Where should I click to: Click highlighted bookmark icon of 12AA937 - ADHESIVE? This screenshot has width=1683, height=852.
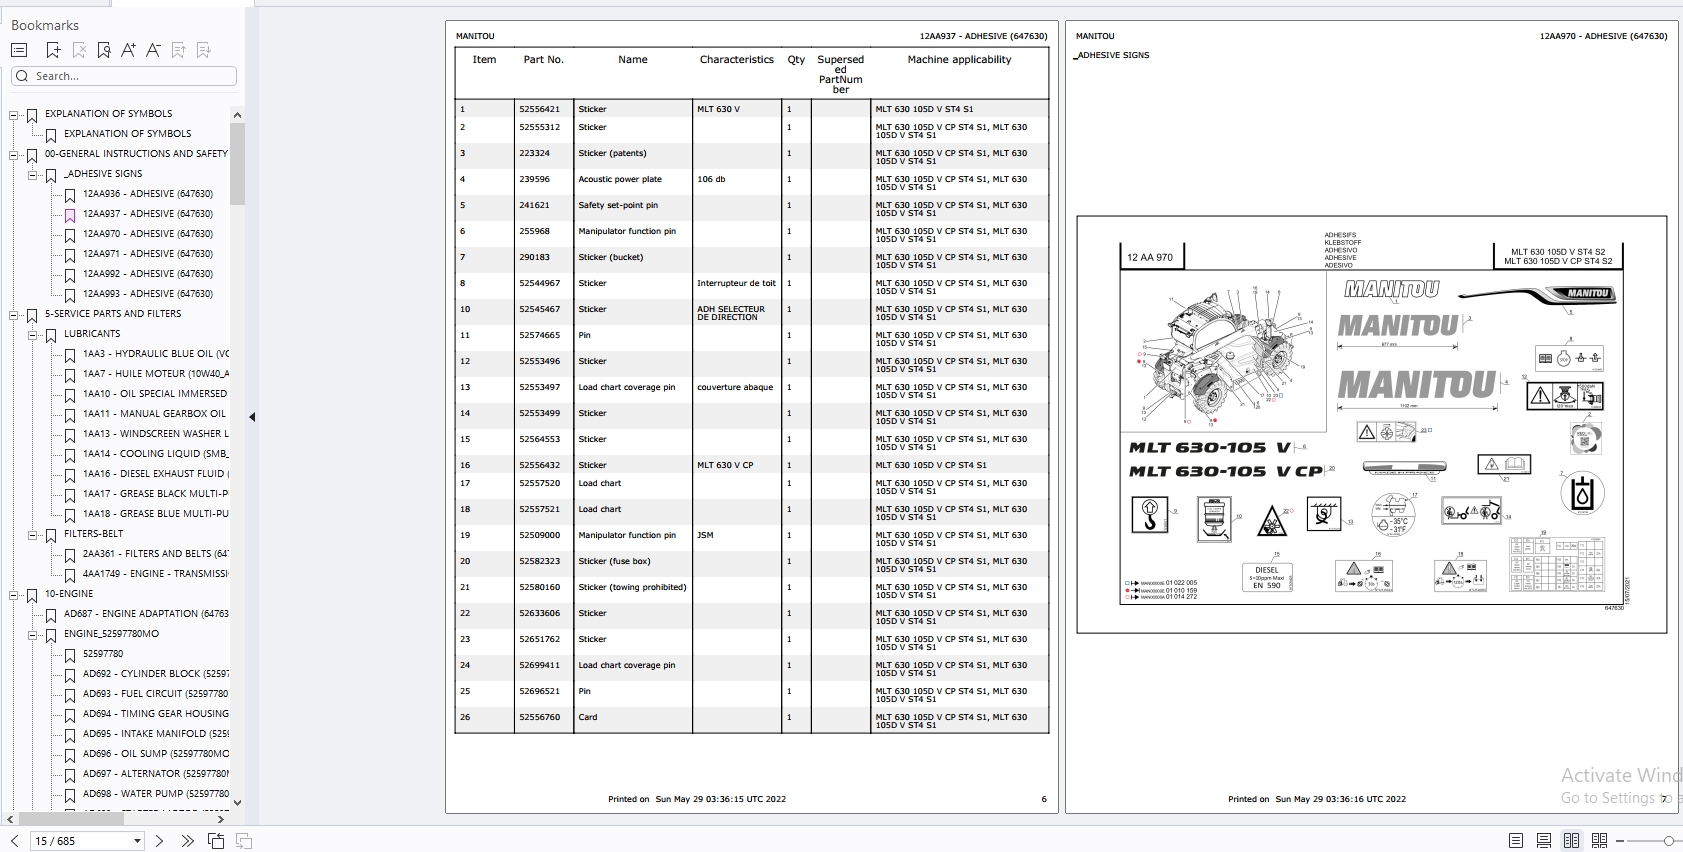pos(70,215)
